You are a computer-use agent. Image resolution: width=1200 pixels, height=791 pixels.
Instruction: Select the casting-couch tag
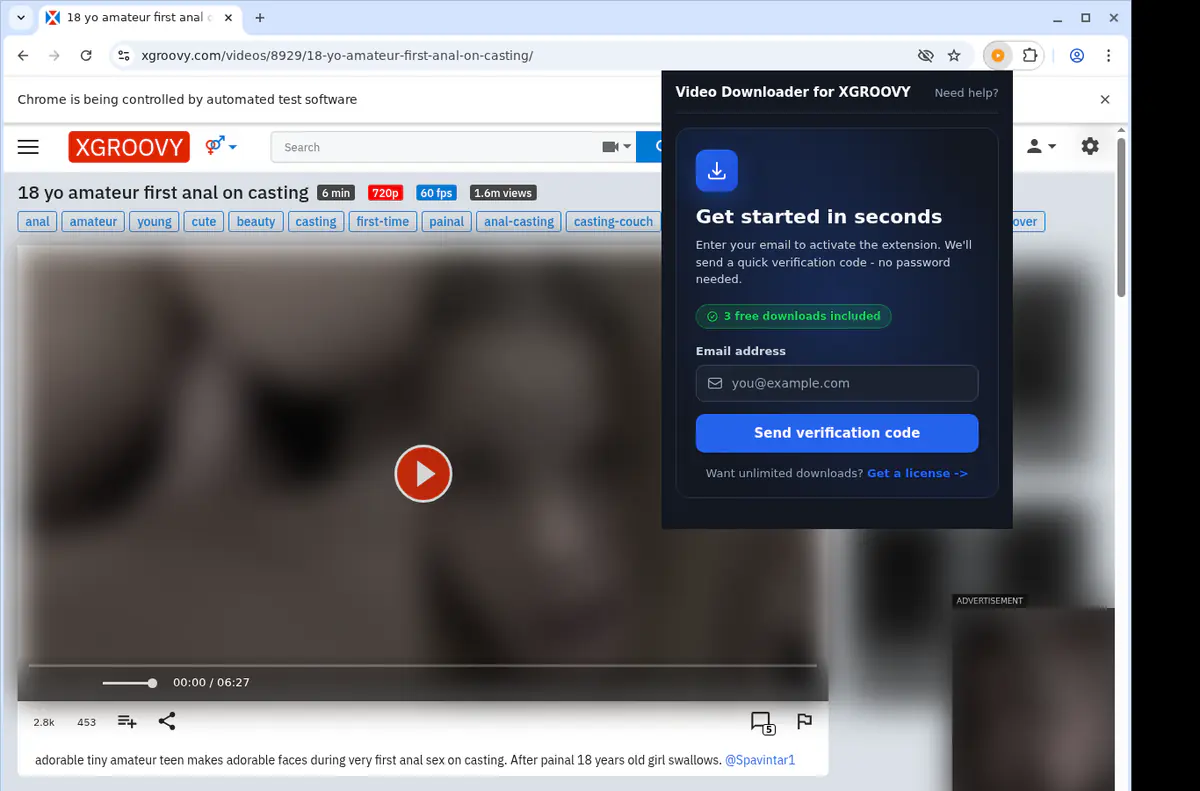pyautogui.click(x=613, y=222)
